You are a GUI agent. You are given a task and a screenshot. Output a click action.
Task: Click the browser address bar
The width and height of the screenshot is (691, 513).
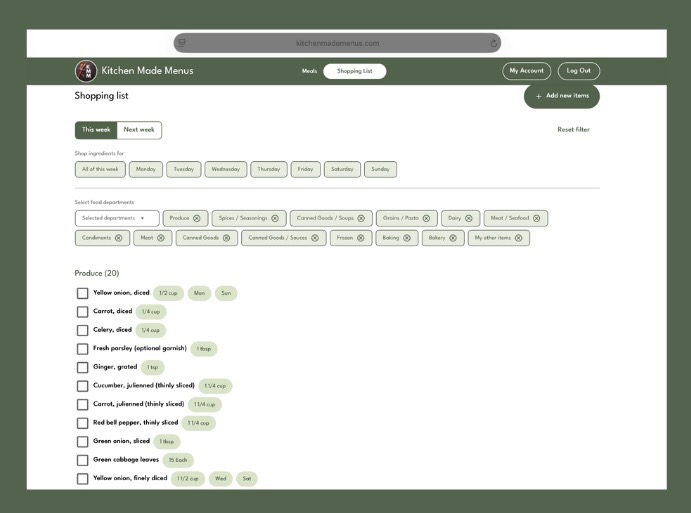pyautogui.click(x=338, y=43)
